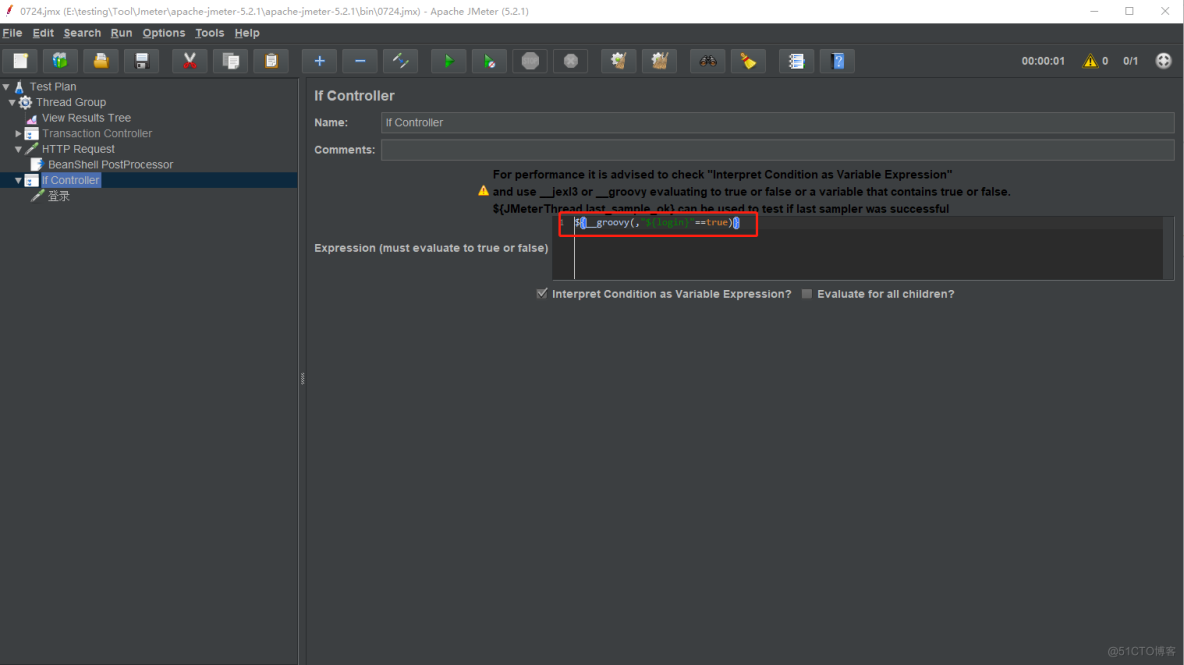
Task: Collapse the Thread Group tree node
Action: click(x=12, y=102)
